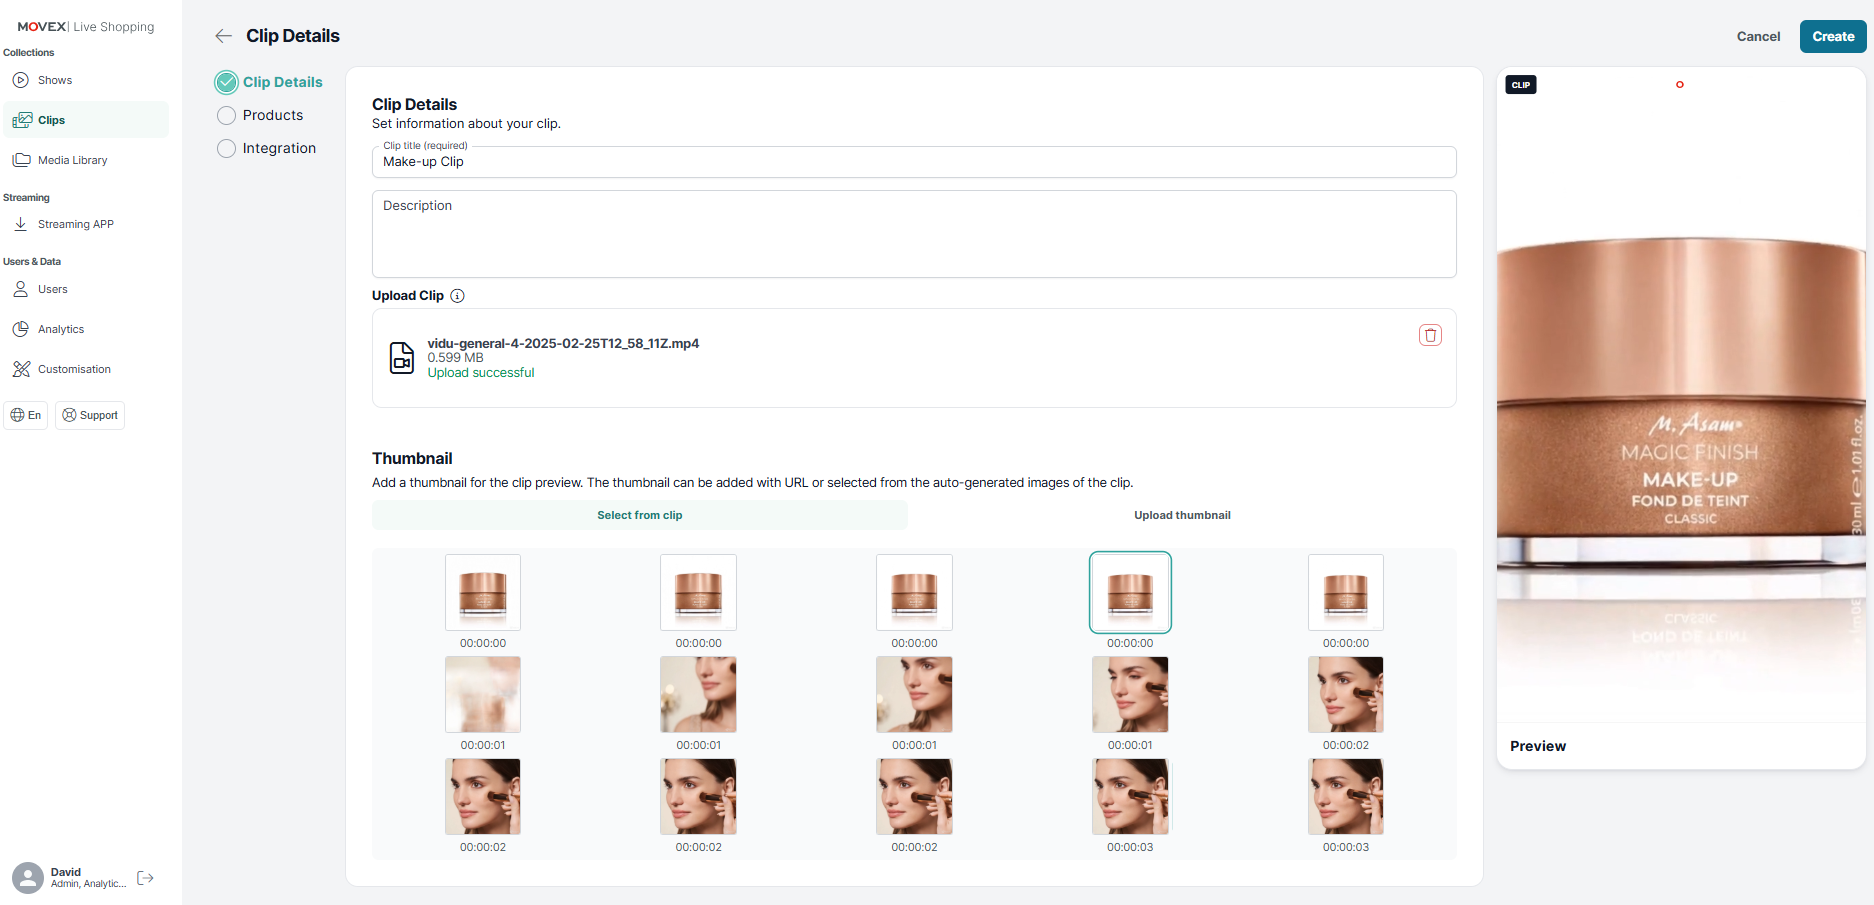Select the blurry 00:00:01 thumbnail

point(483,694)
